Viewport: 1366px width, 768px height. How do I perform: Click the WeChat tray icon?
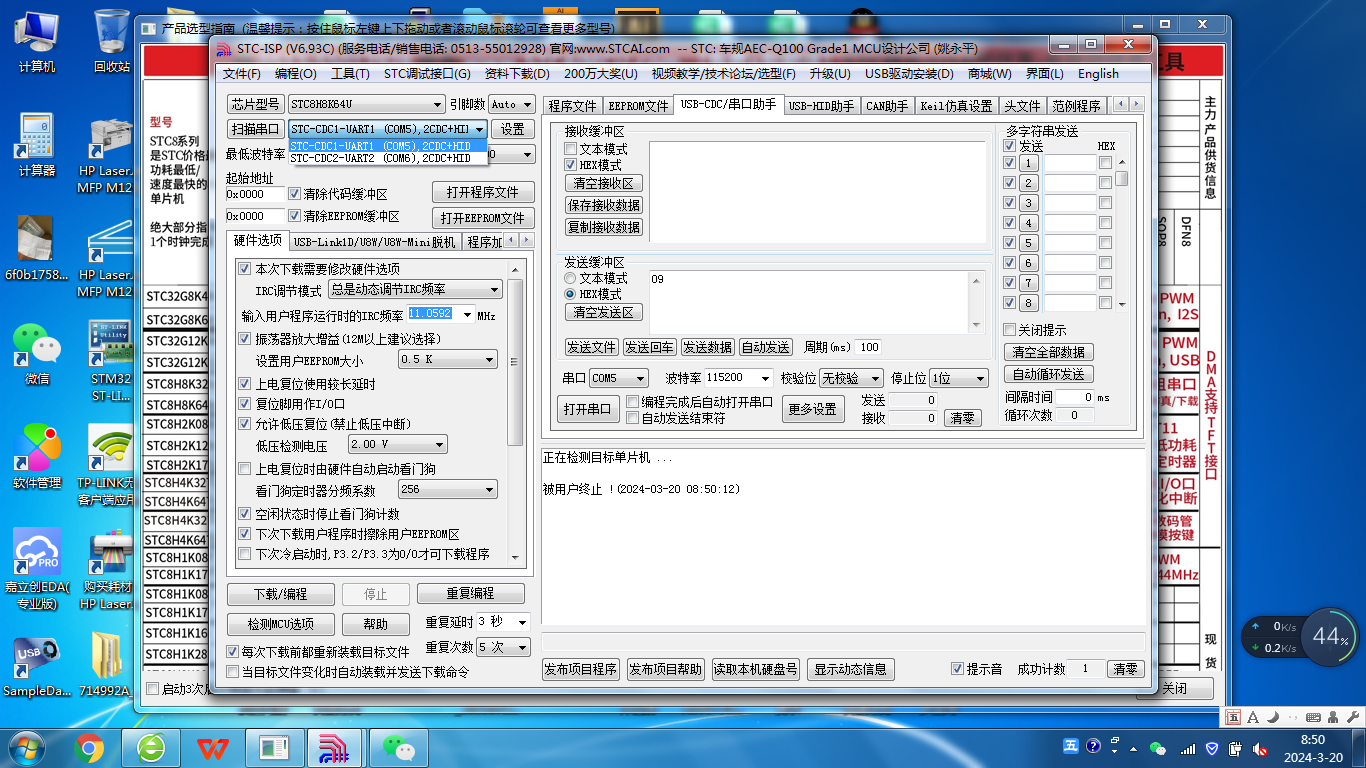click(1158, 748)
